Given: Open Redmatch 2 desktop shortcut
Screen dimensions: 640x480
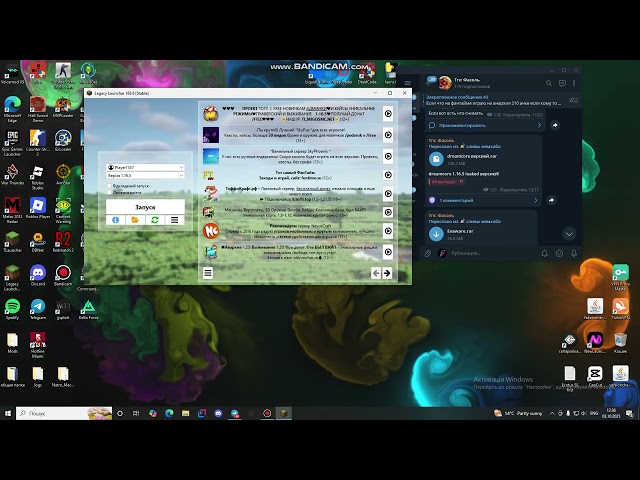Looking at the screenshot, I should (63, 242).
